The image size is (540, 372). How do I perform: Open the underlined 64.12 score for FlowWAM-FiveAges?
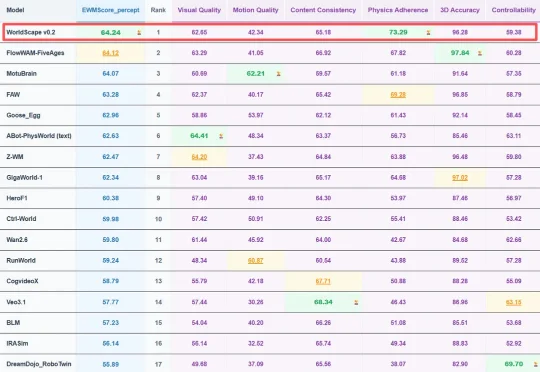click(111, 53)
